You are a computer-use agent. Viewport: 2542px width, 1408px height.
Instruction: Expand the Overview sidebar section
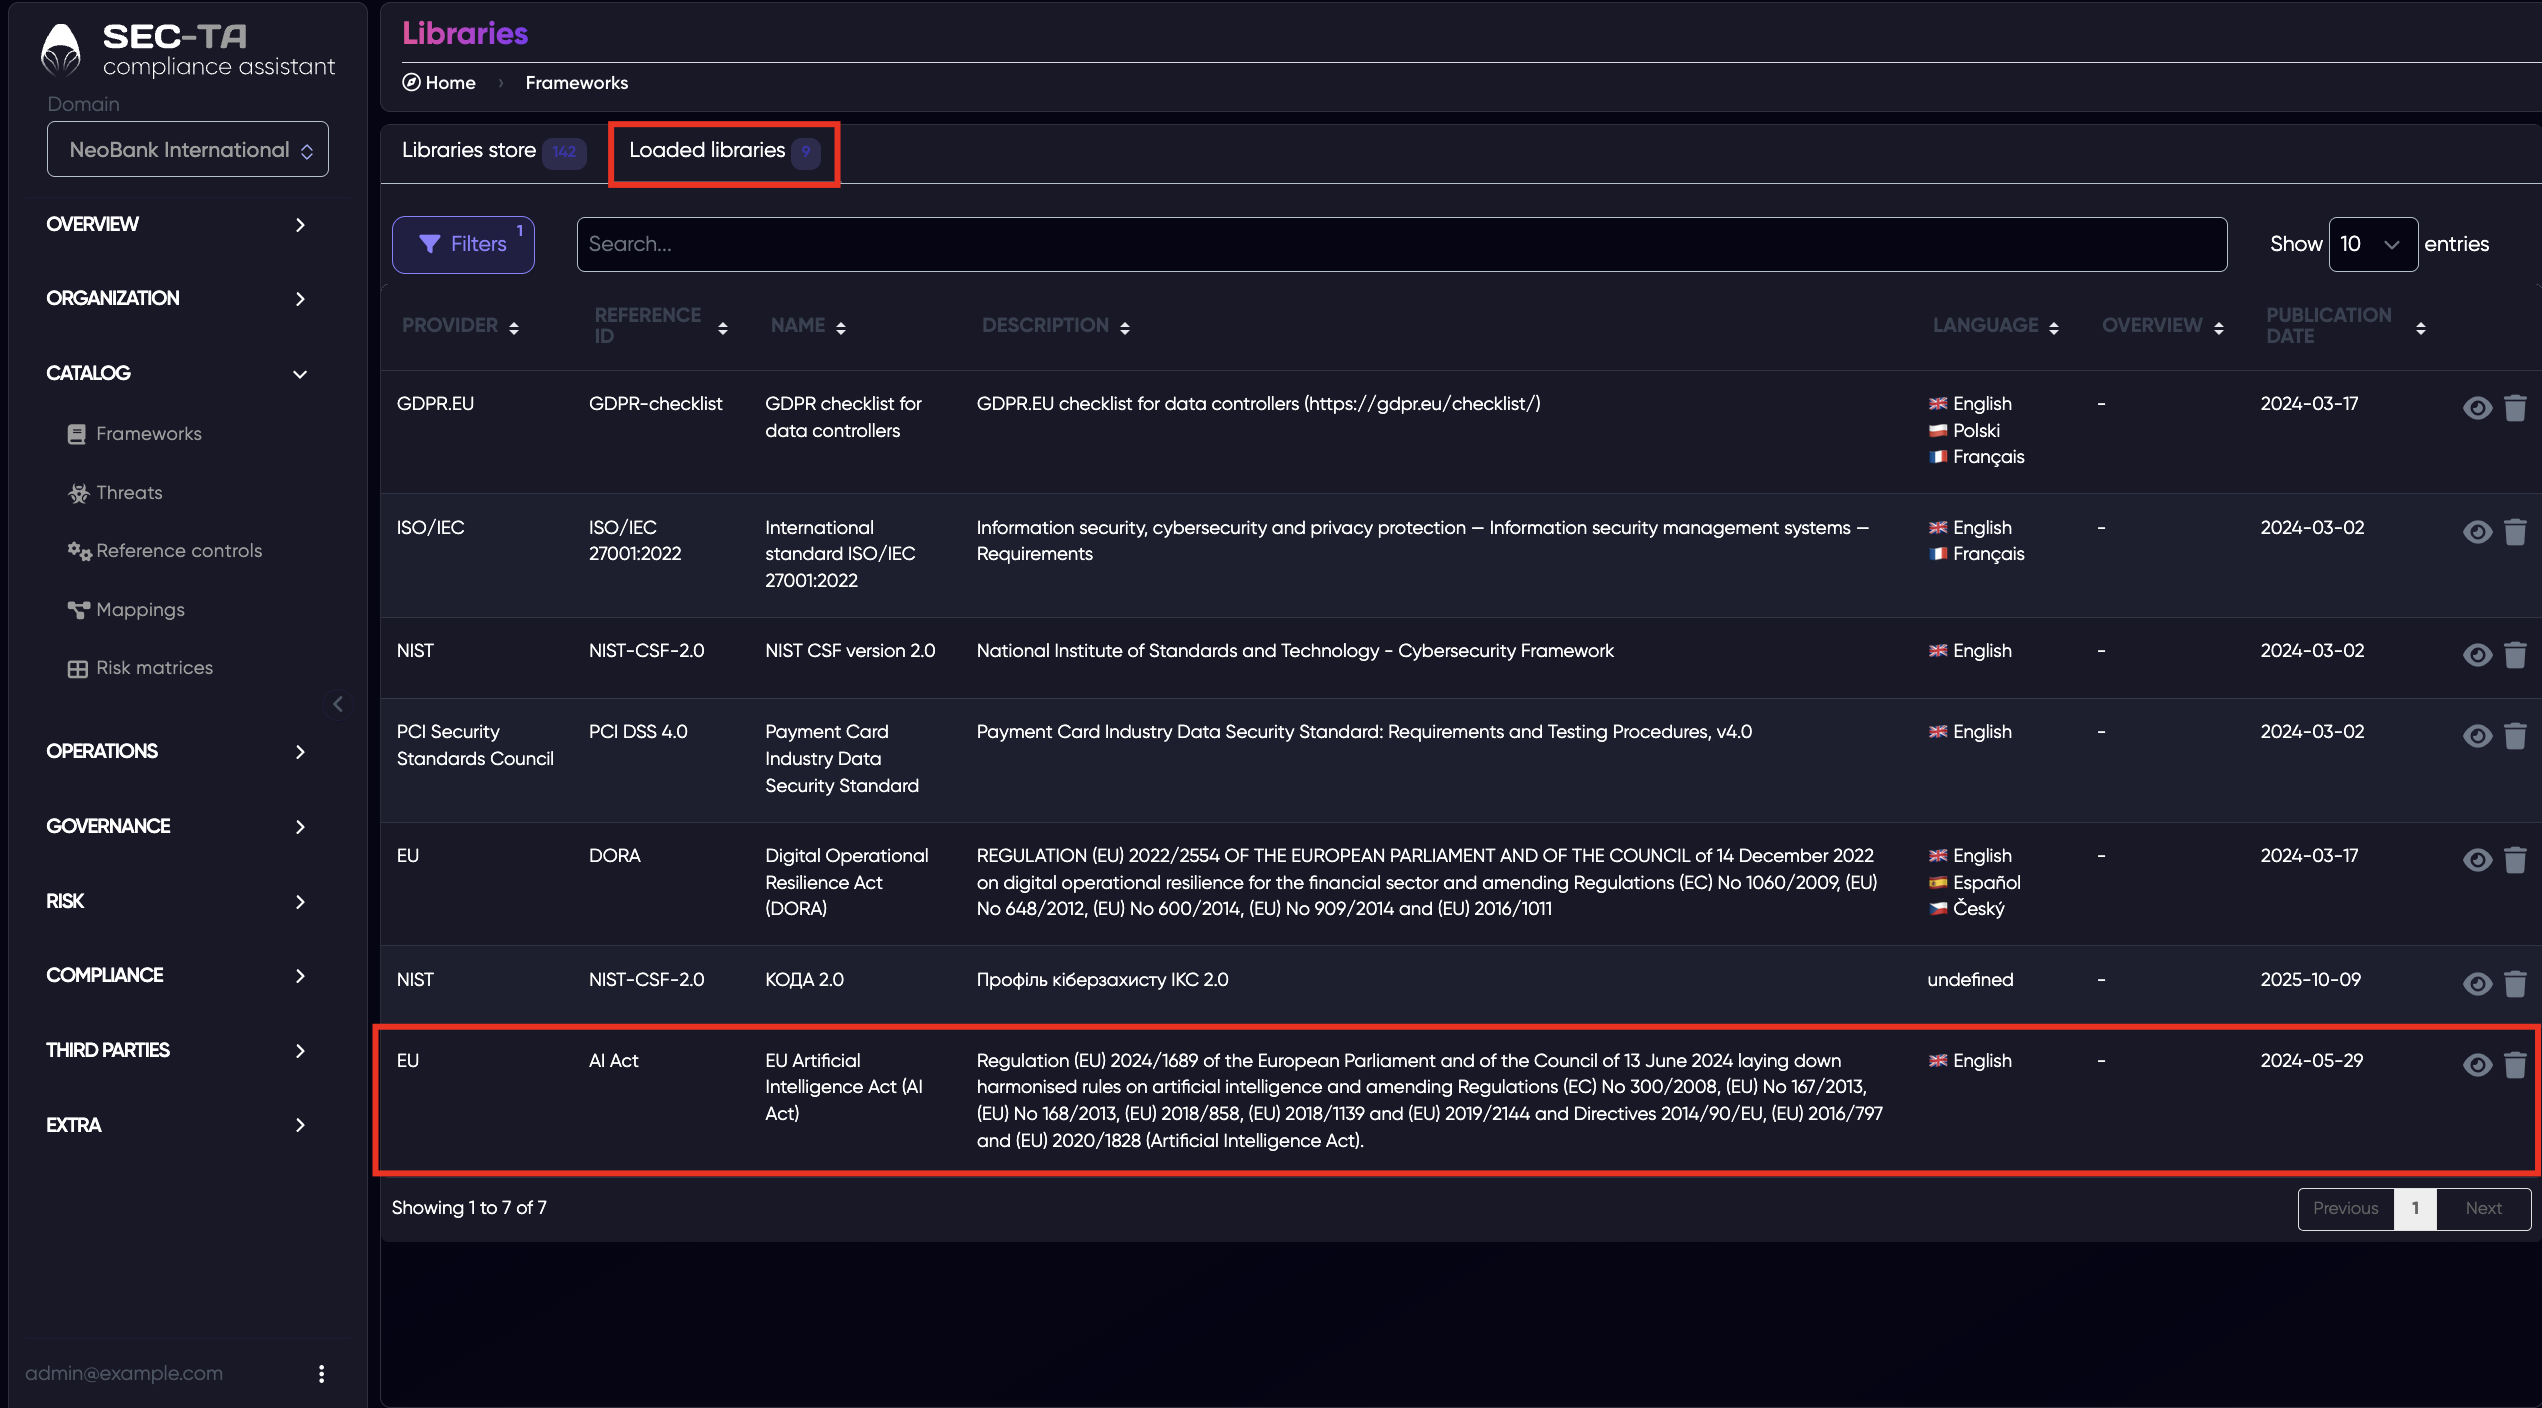[176, 224]
